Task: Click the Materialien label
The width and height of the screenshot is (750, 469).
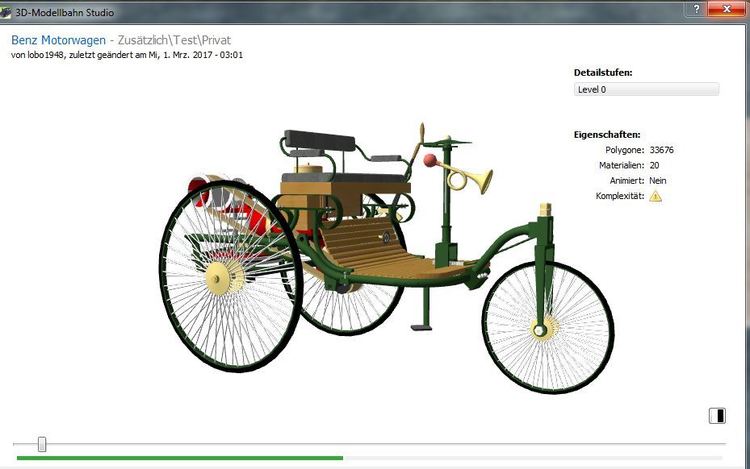Action: (x=622, y=165)
